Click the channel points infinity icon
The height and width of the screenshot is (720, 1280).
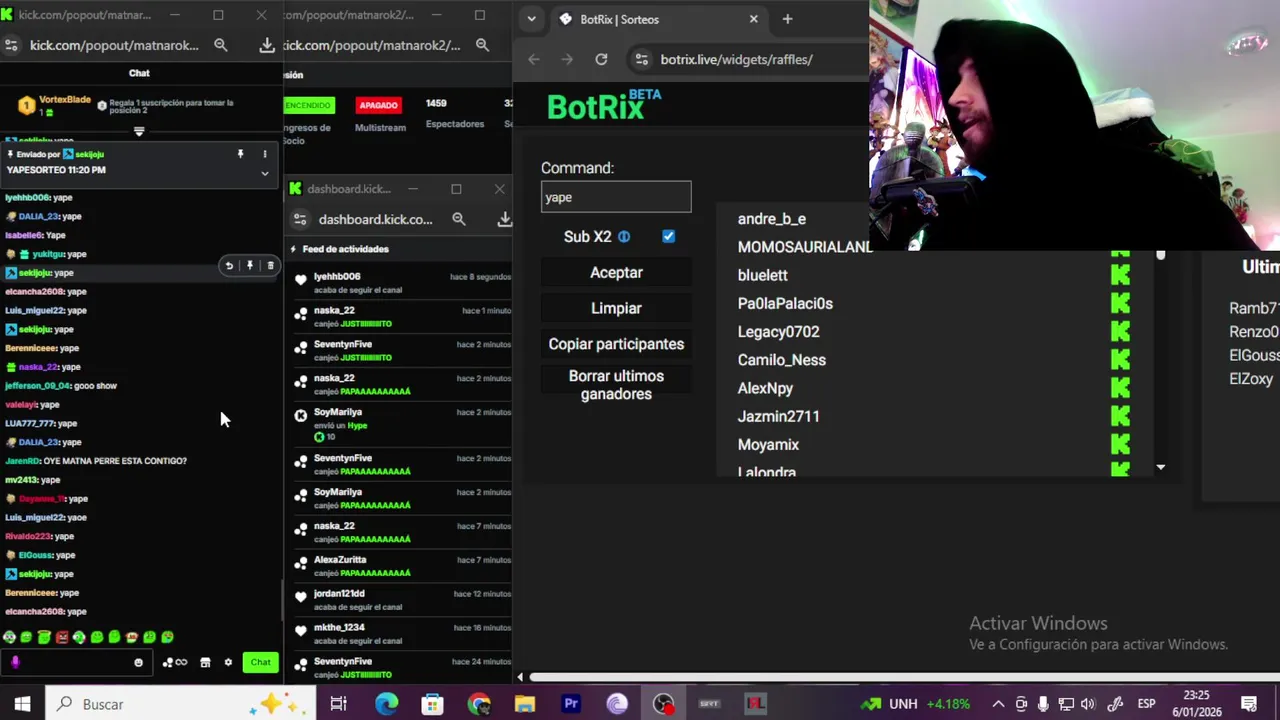pyautogui.click(x=175, y=662)
